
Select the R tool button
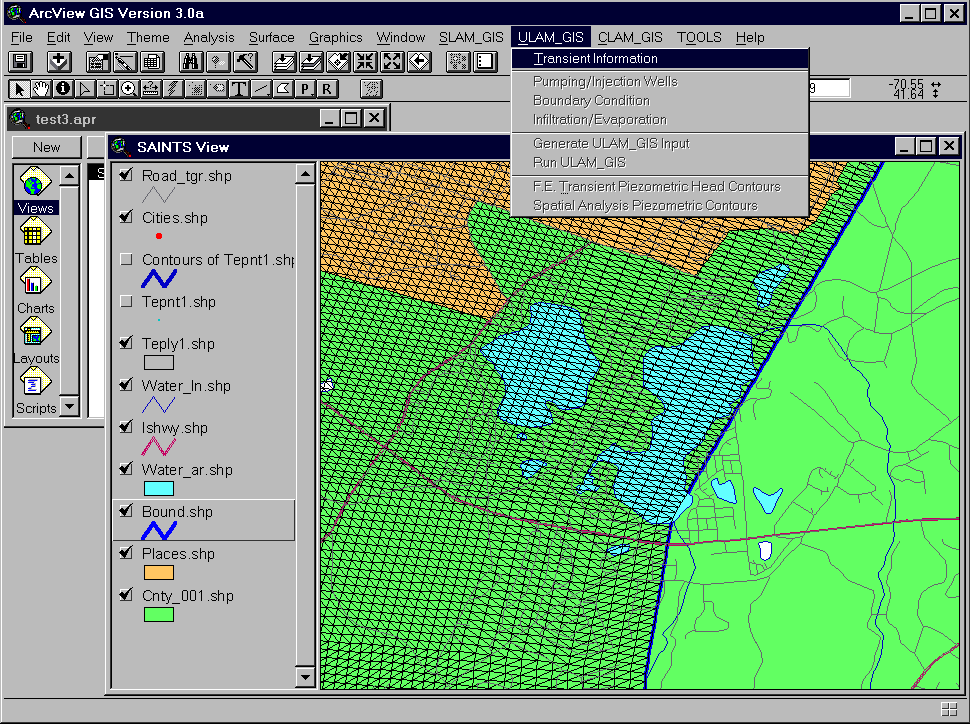point(327,89)
